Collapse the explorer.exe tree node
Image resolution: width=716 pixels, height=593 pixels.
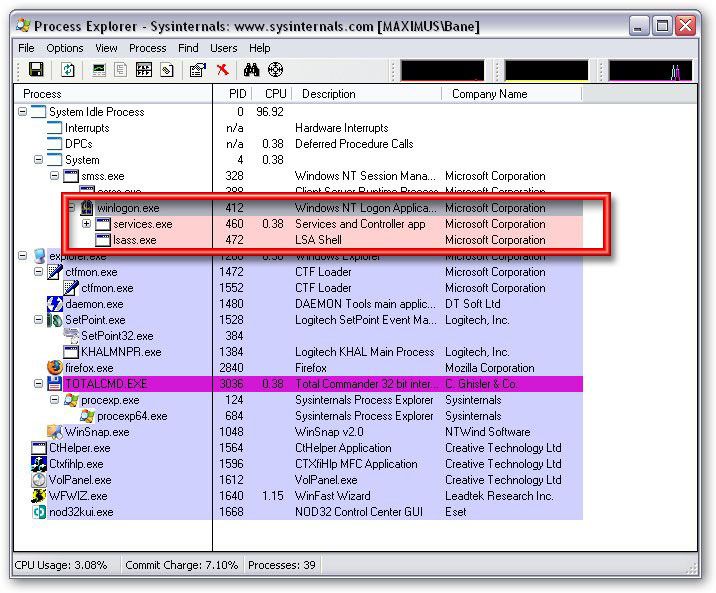22,256
